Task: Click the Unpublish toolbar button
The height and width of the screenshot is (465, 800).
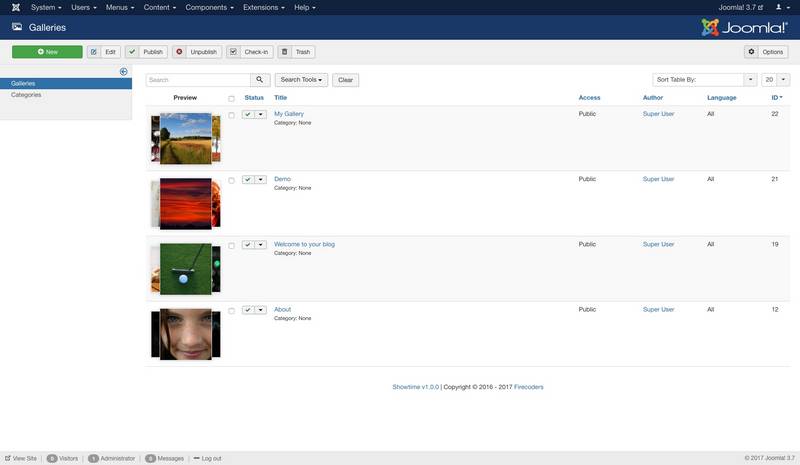Action: coord(196,52)
